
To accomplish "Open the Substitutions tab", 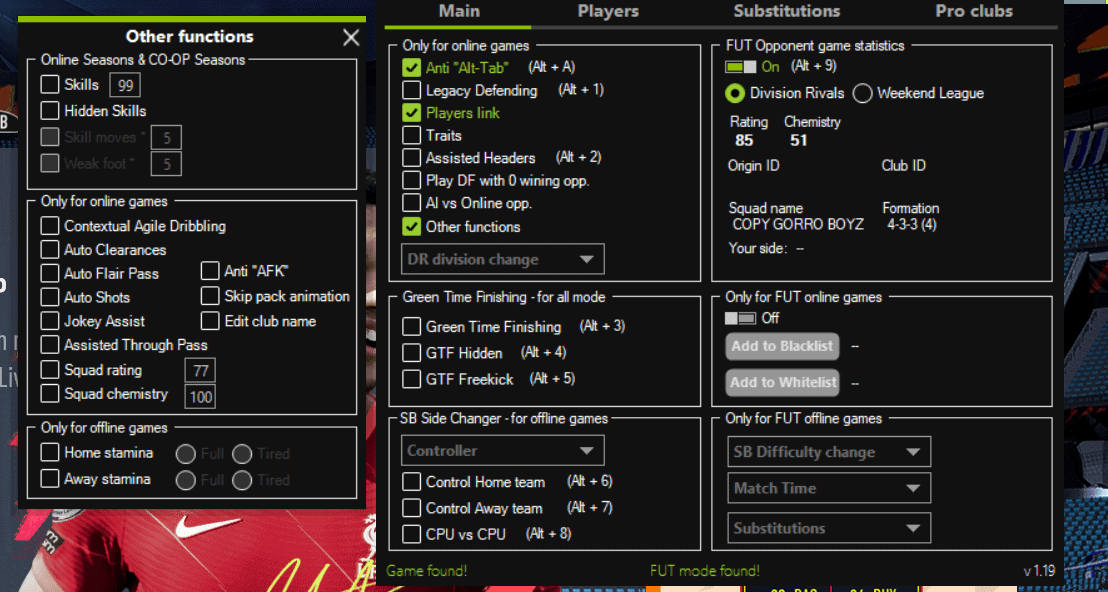I will [x=786, y=11].
